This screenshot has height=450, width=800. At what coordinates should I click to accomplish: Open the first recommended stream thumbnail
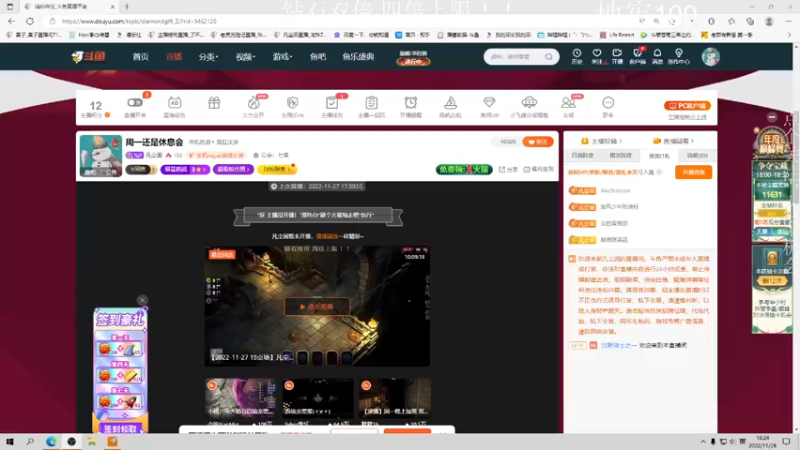click(x=240, y=398)
